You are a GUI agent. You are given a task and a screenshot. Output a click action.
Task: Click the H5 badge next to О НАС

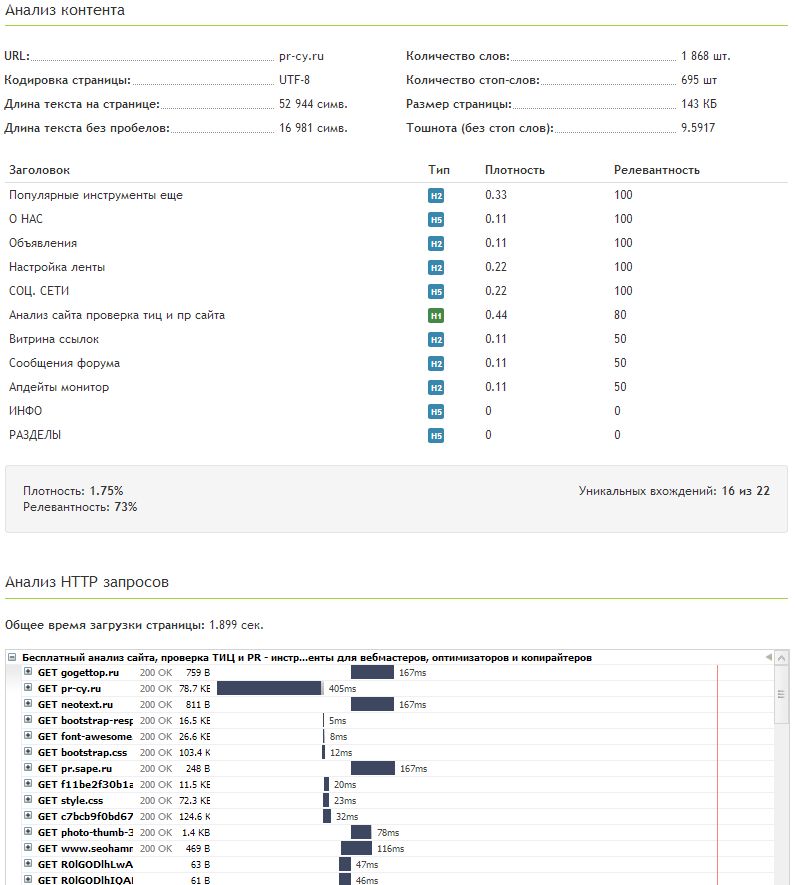click(435, 220)
